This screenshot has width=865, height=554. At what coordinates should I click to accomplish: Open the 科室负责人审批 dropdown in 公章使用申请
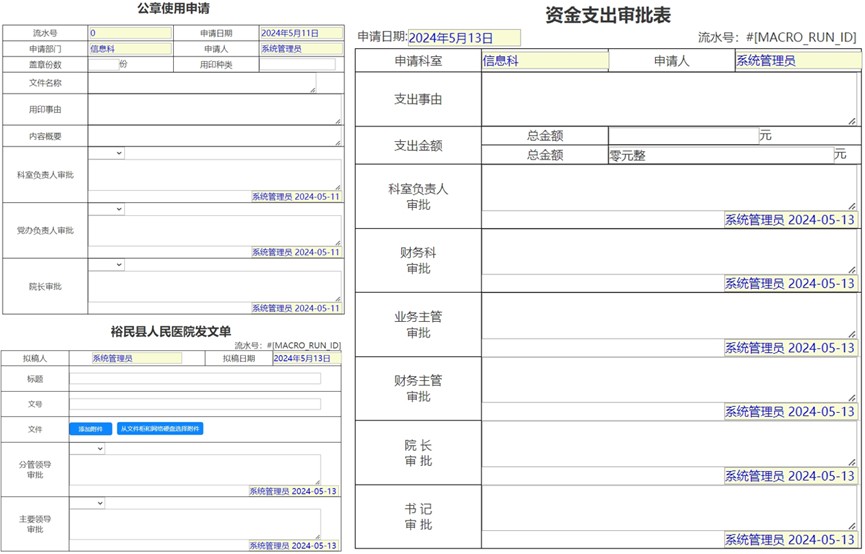coord(106,153)
